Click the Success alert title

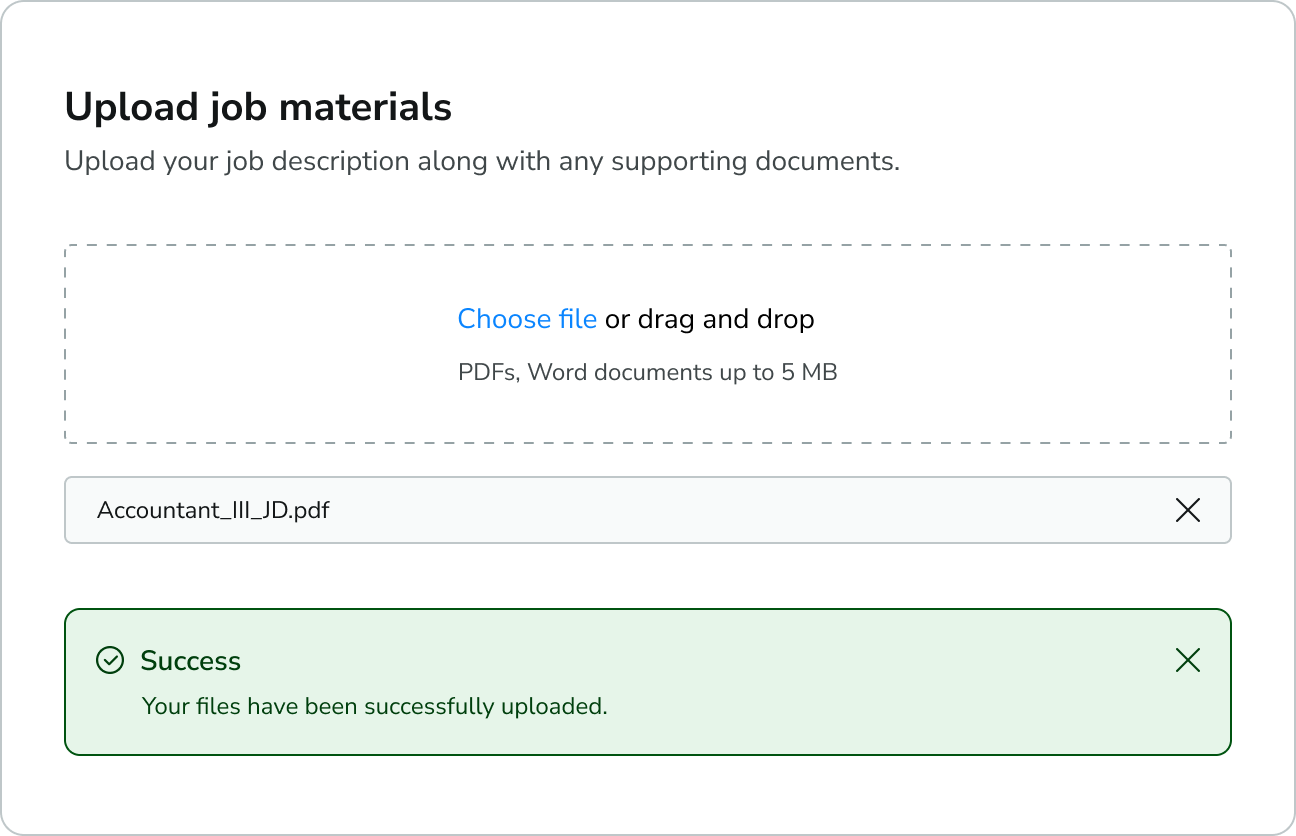pos(190,661)
